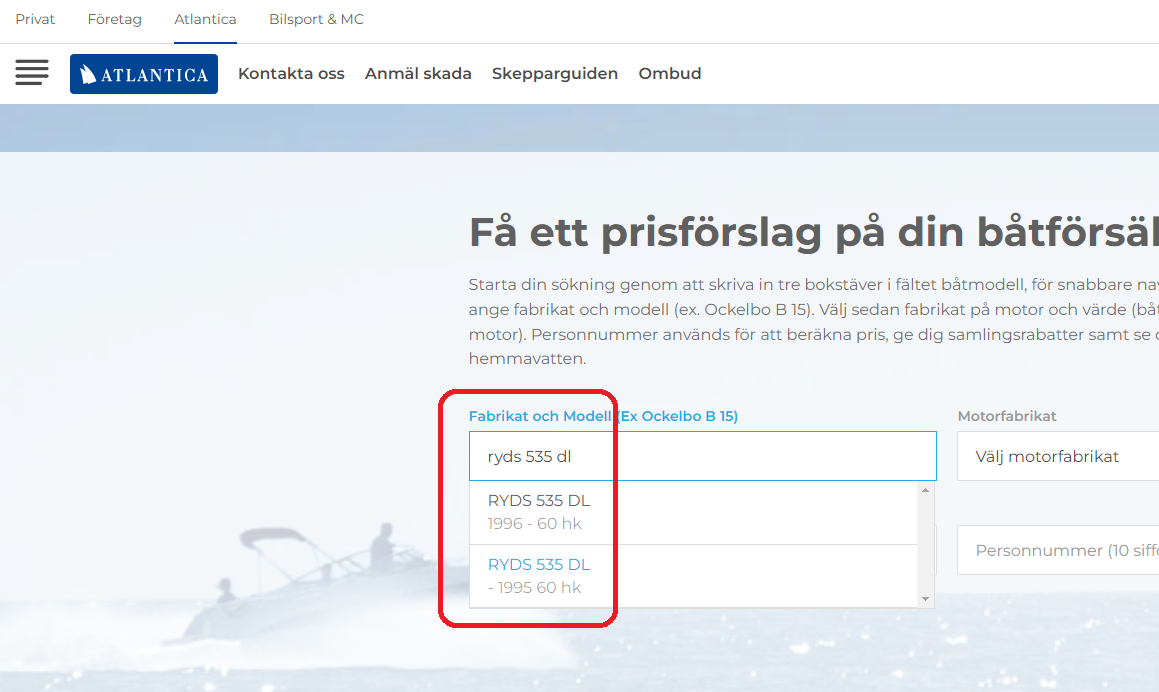Click into the Personnummer field
The image size is (1159, 692).
point(1056,550)
